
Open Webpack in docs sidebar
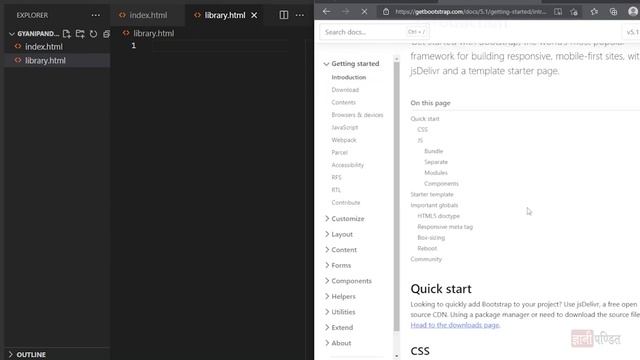(344, 140)
